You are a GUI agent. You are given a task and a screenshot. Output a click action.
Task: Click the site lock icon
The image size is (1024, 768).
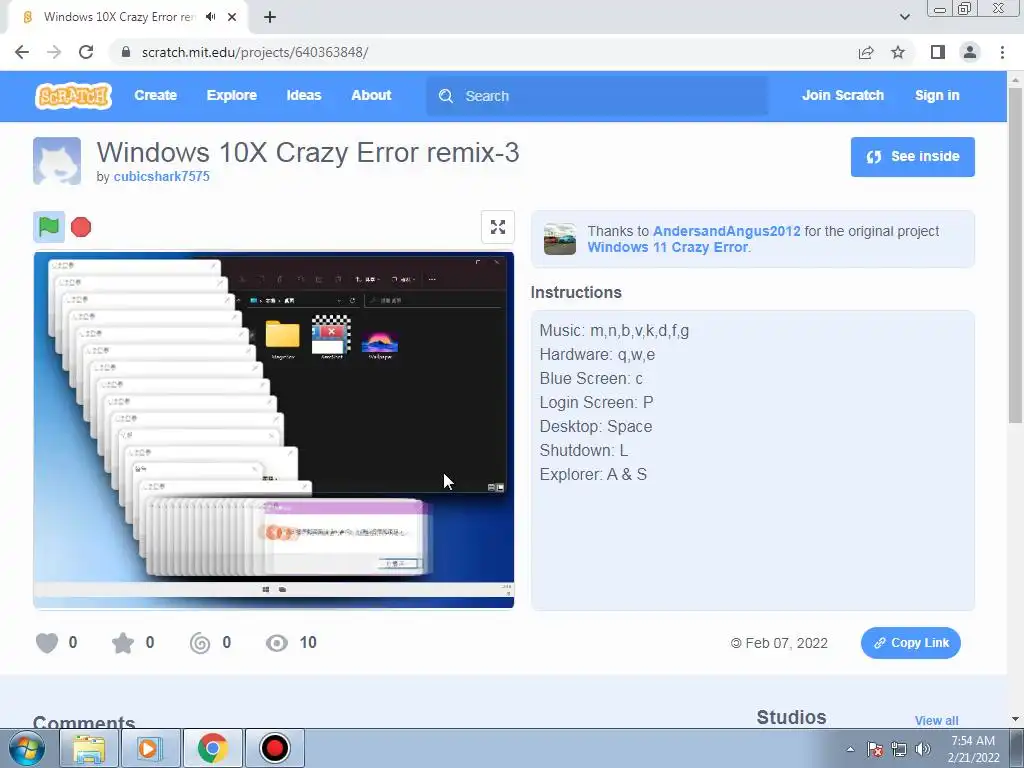click(x=127, y=52)
